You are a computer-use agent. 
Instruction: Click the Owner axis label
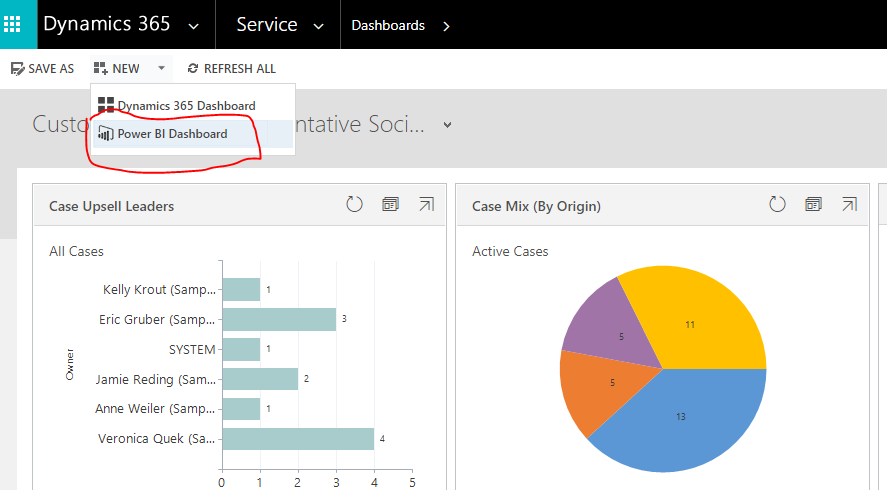click(x=70, y=364)
